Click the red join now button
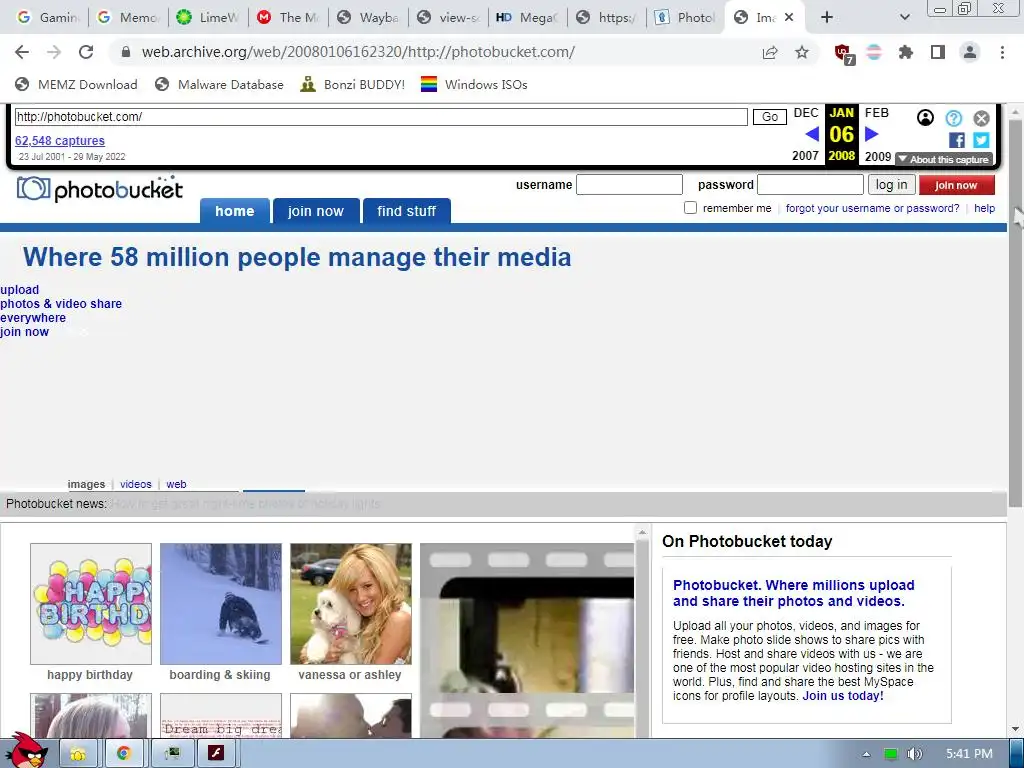 (957, 185)
